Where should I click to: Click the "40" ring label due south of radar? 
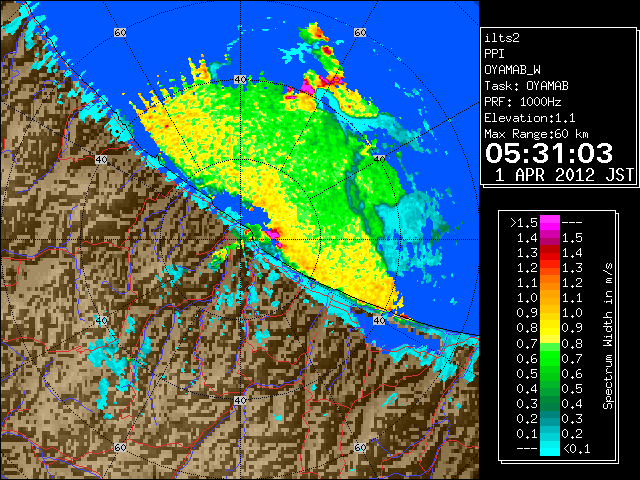[x=240, y=400]
